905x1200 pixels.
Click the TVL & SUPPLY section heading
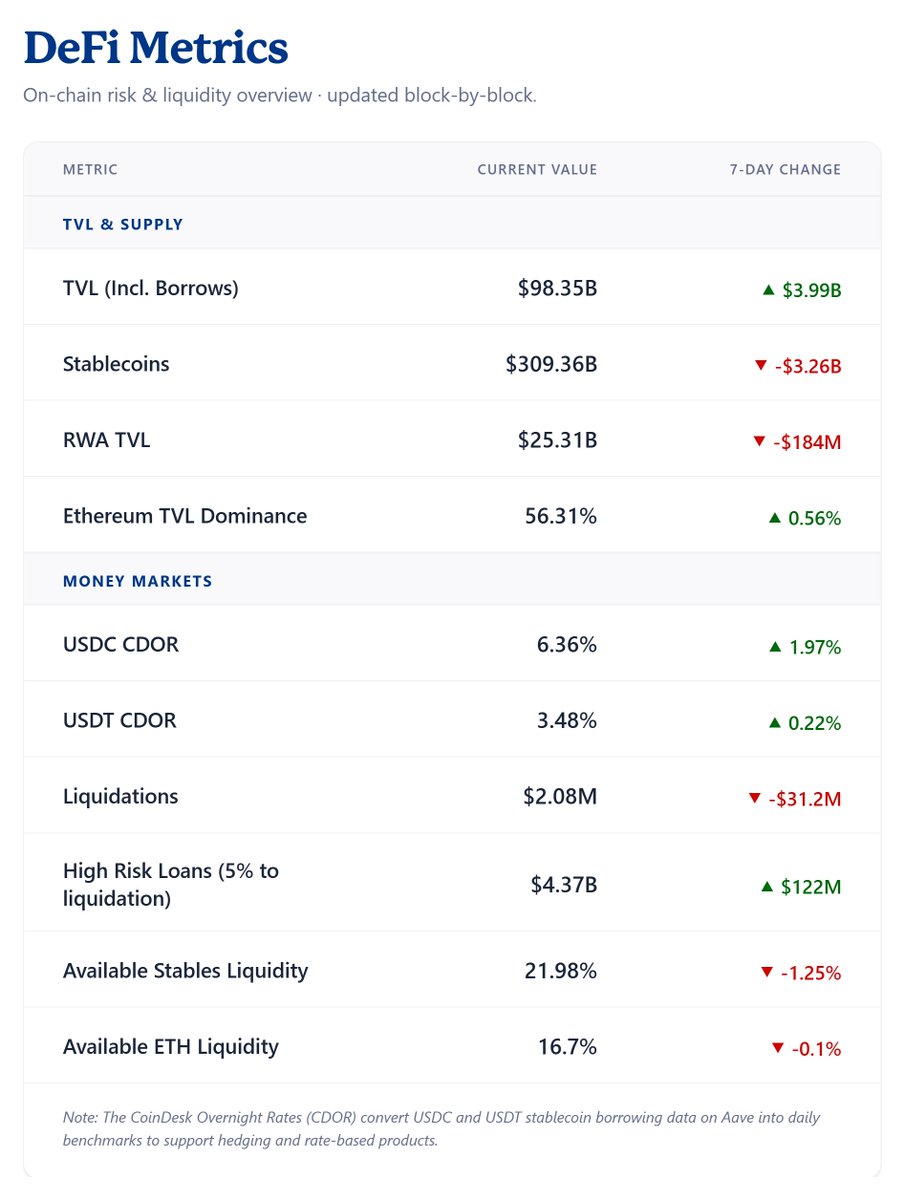click(x=123, y=224)
